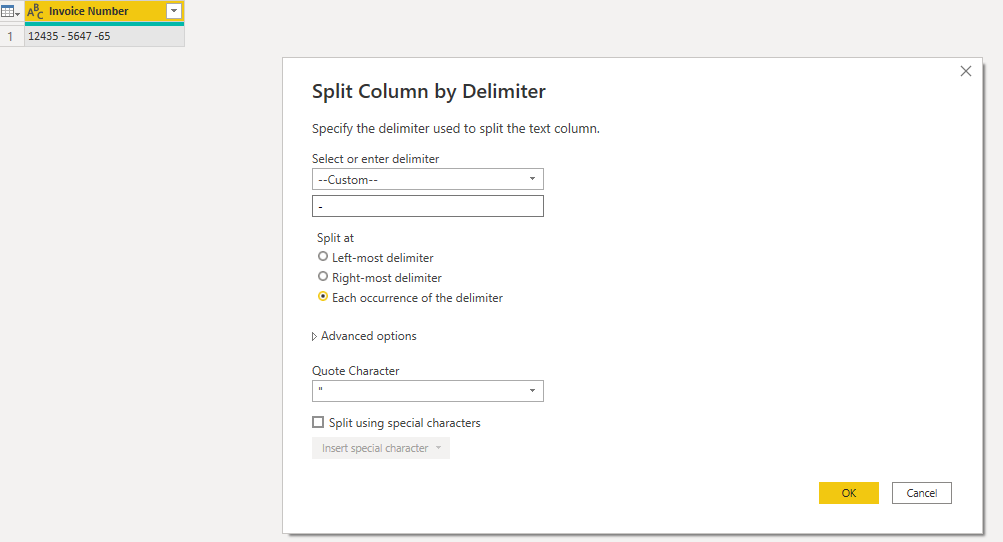The width and height of the screenshot is (1003, 542).
Task: Open the Invoice Number column filter dropdown
Action: (174, 11)
